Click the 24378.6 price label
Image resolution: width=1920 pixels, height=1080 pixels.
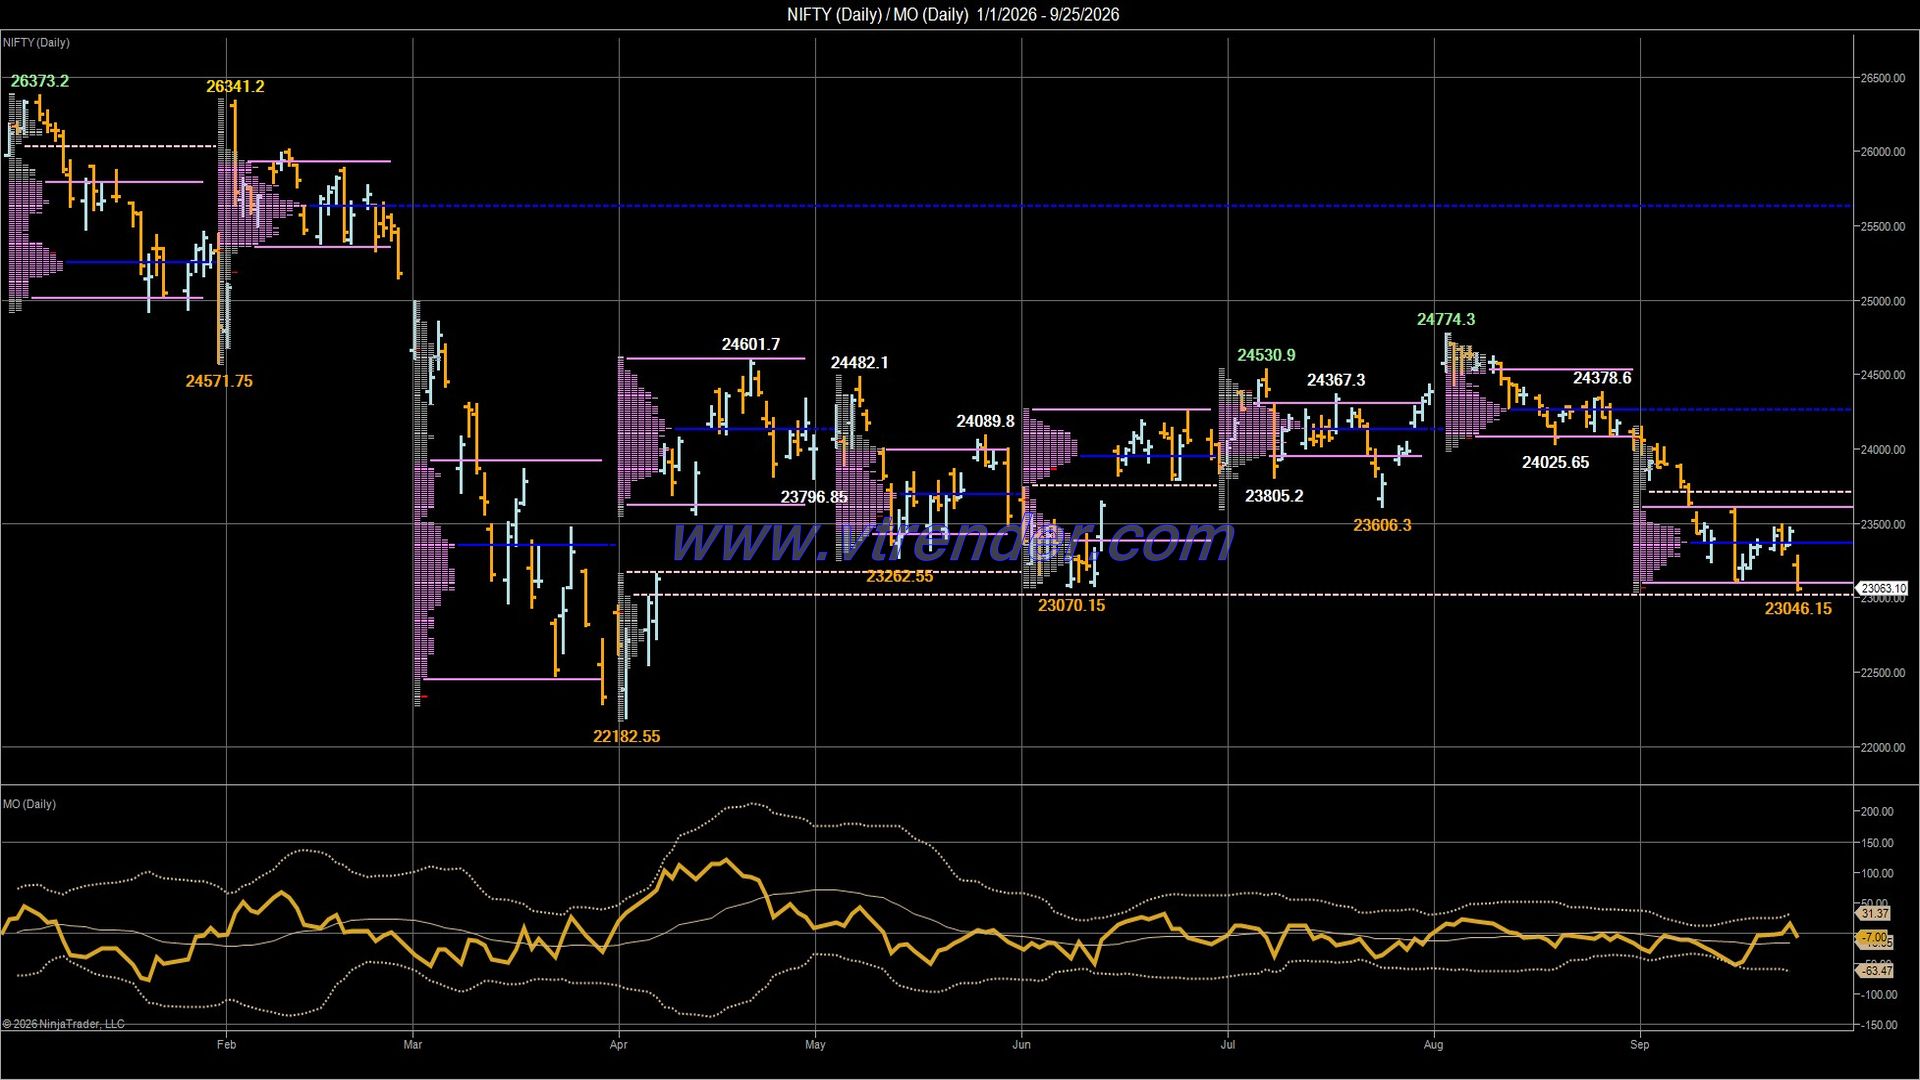pos(1602,378)
